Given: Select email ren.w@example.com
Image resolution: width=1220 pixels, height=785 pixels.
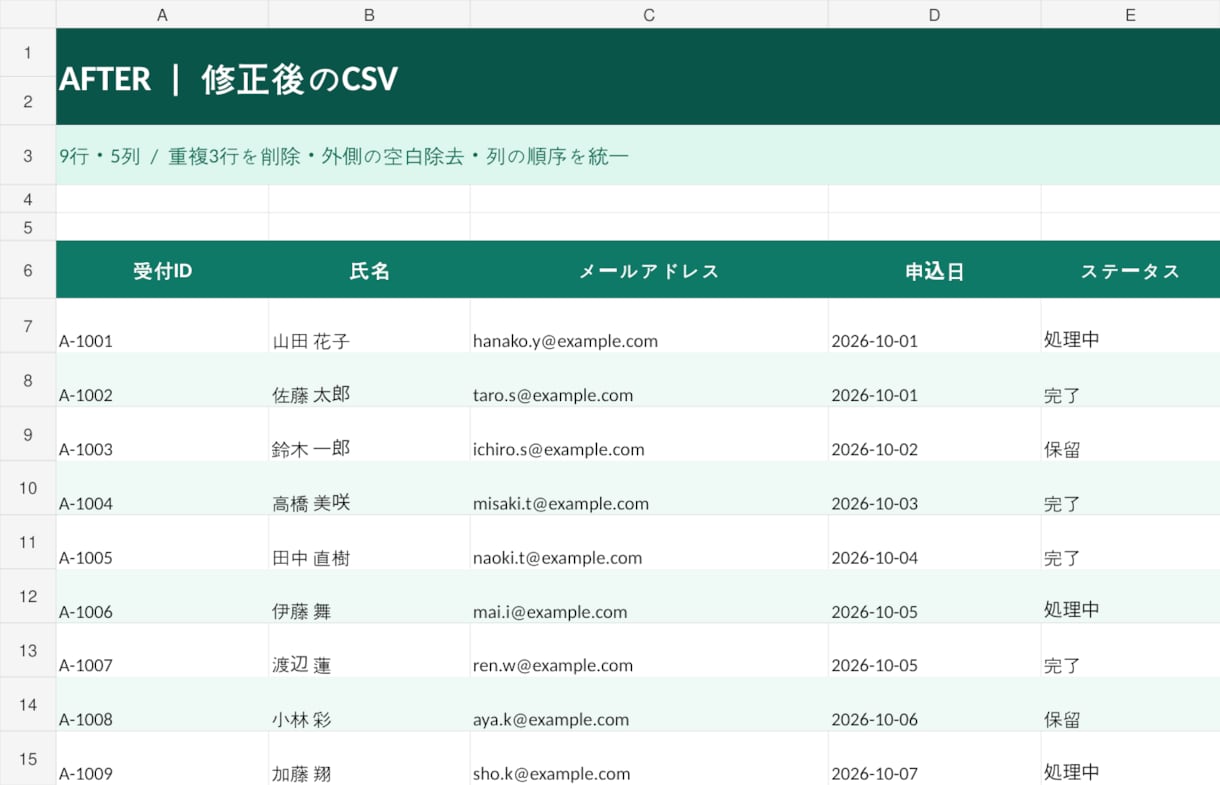Looking at the screenshot, I should [649, 650].
